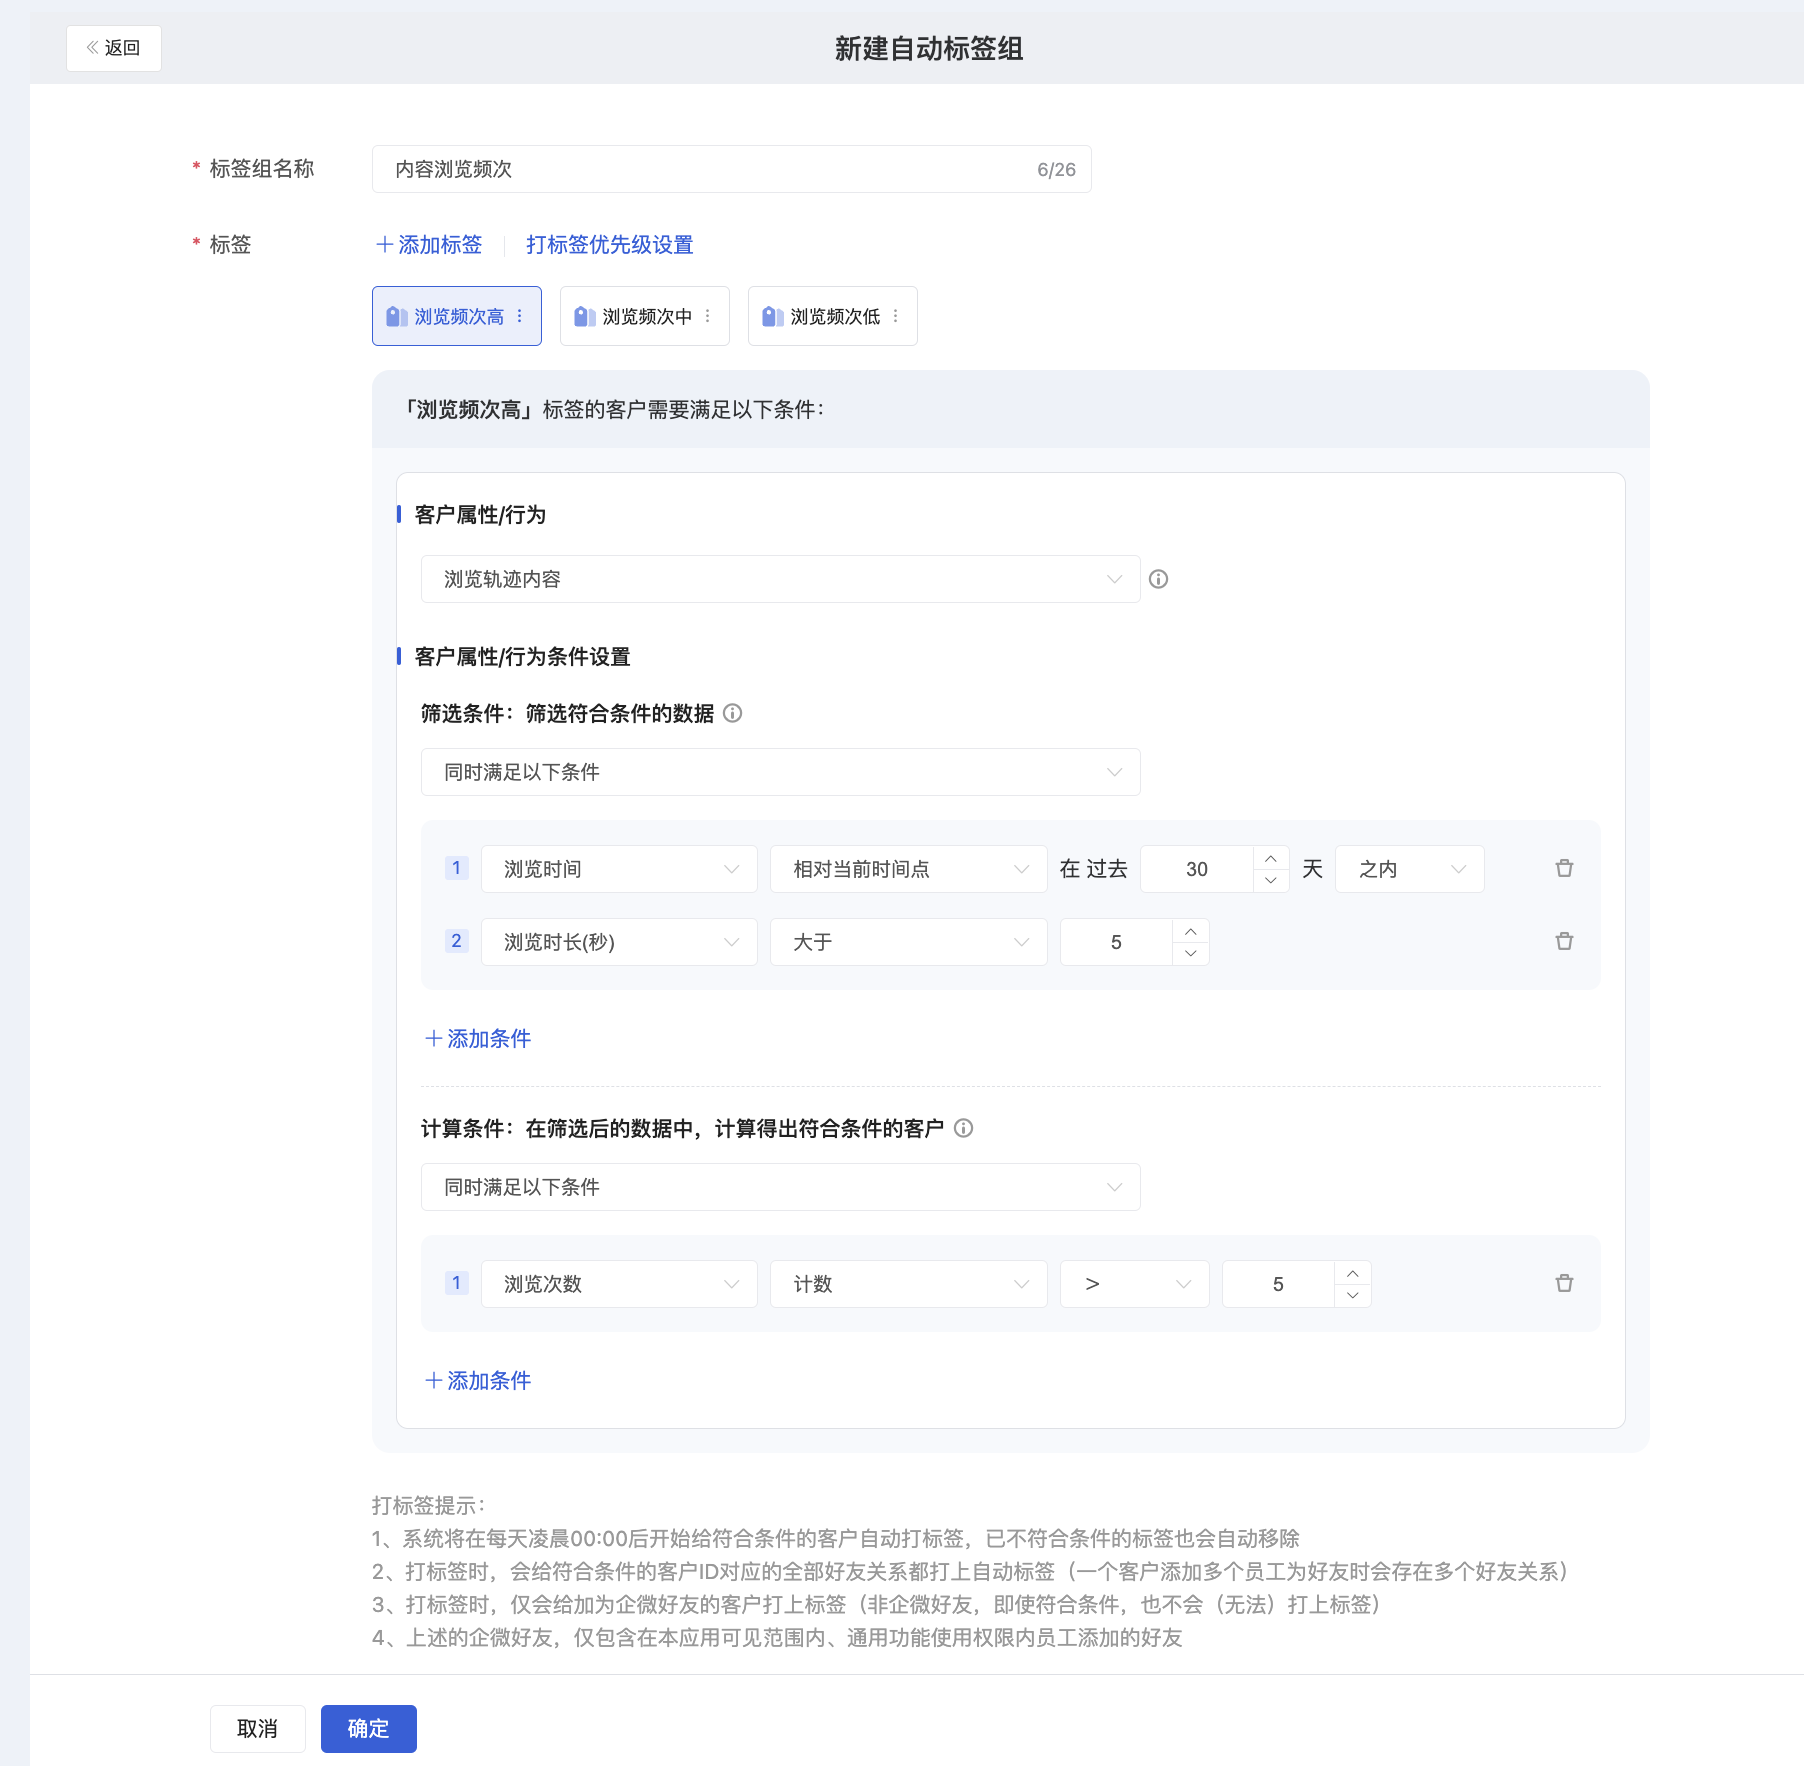Select the 浏览频次高 tag

point(457,316)
